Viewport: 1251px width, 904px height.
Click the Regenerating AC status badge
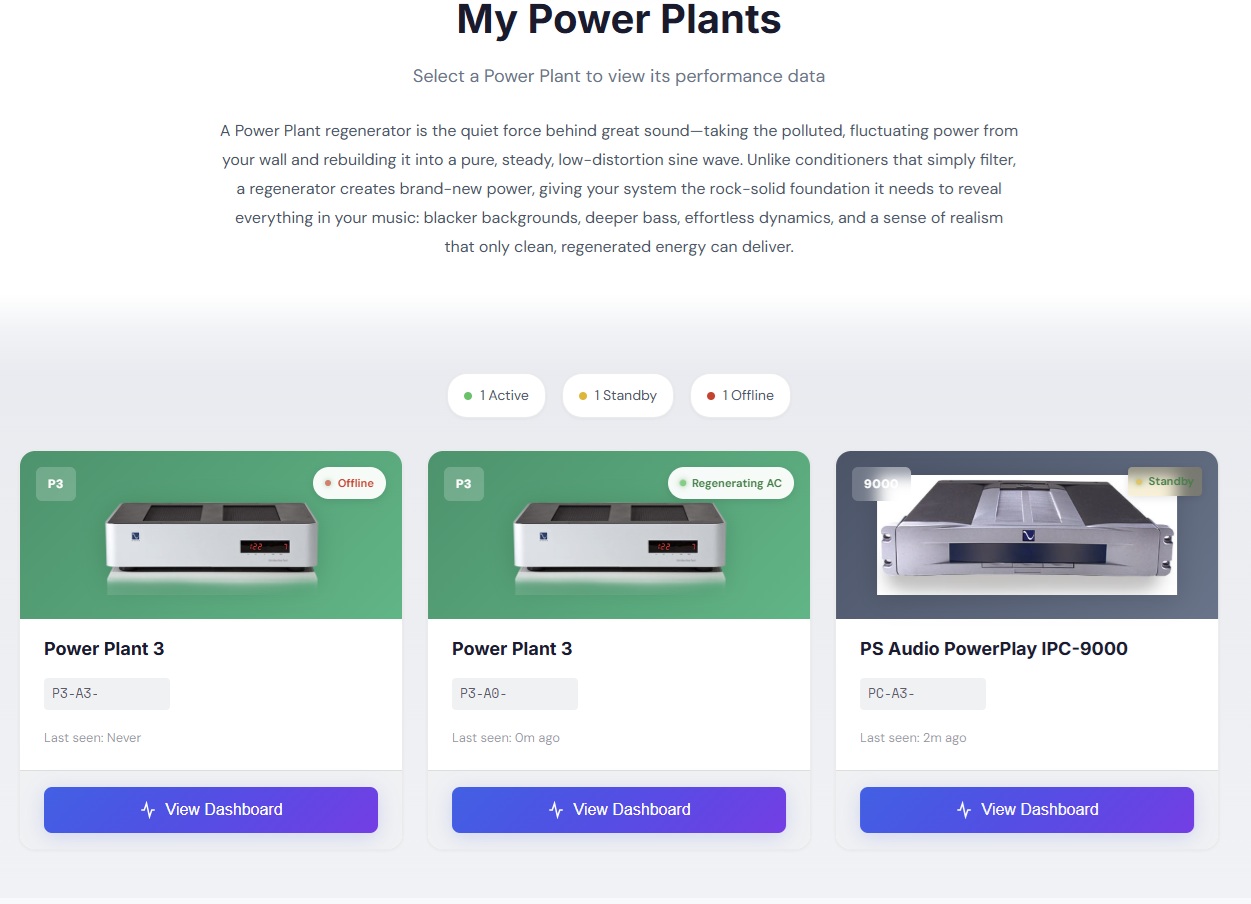click(730, 483)
